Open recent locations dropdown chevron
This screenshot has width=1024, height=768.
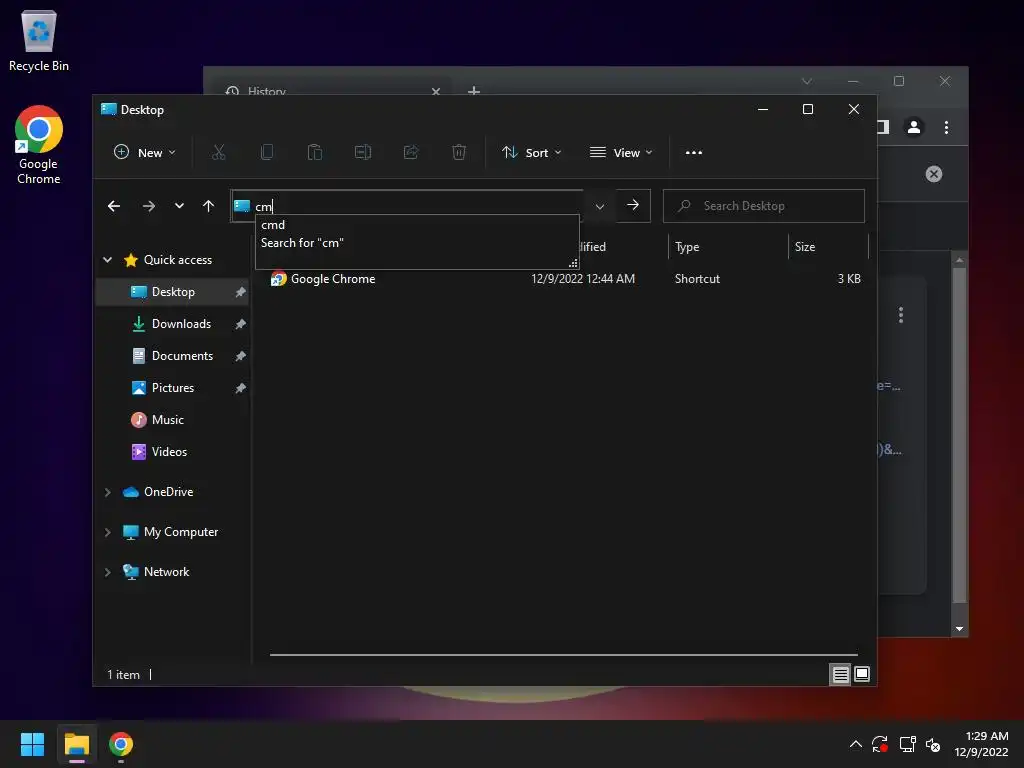point(179,206)
